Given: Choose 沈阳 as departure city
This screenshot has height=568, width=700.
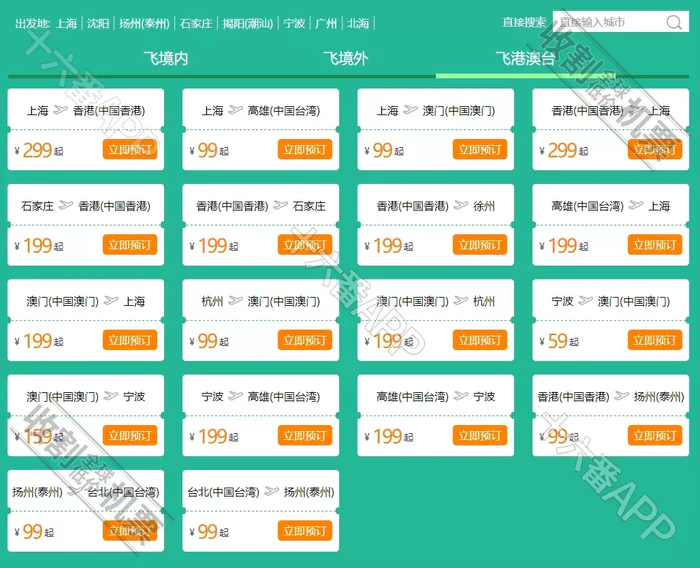Looking at the screenshot, I should point(98,23).
